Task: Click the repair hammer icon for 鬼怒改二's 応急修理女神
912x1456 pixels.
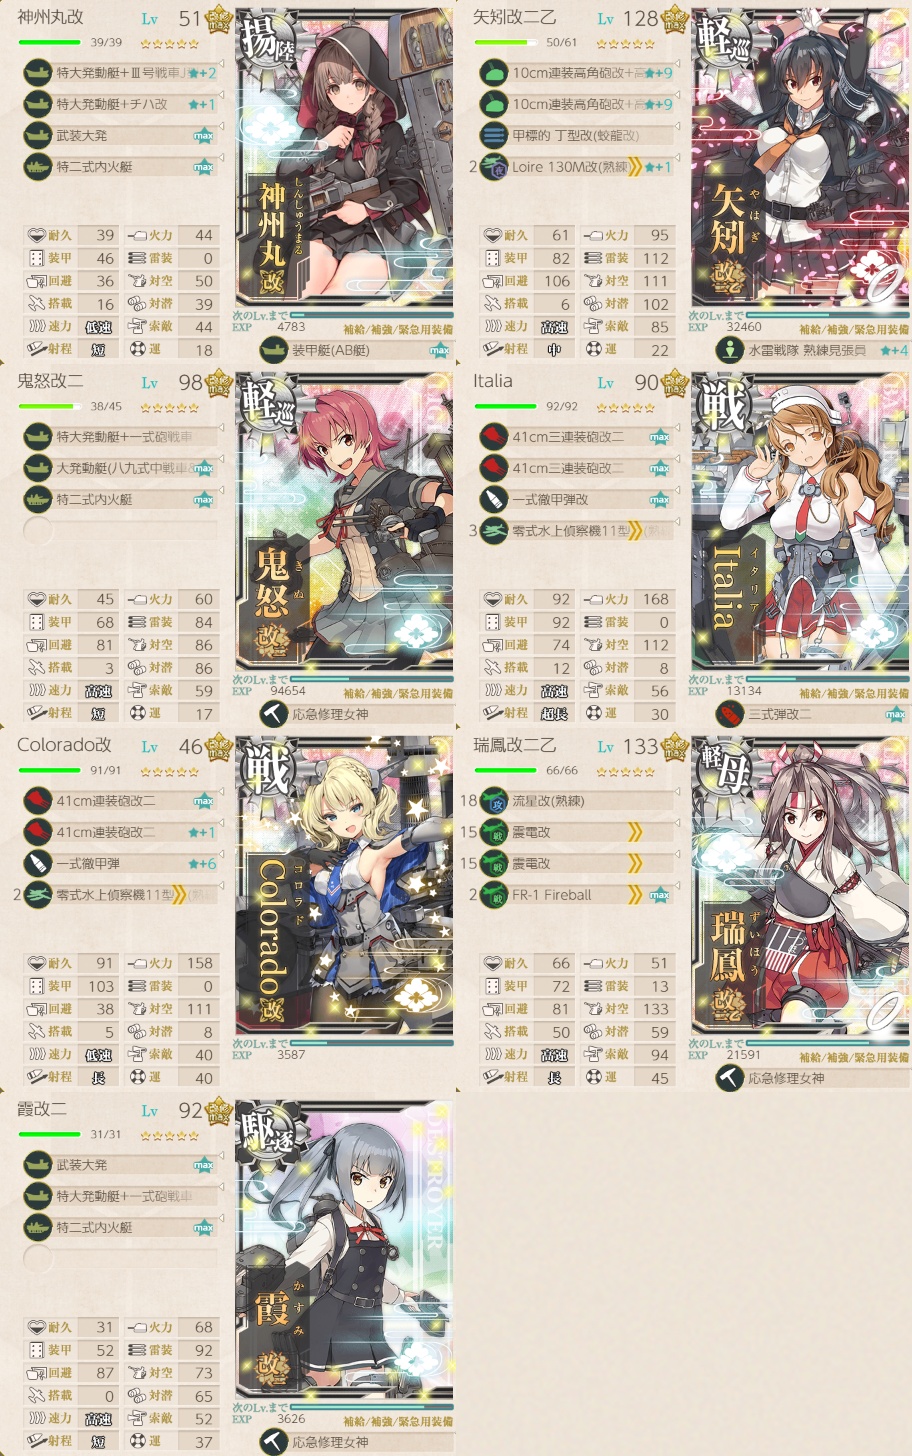Action: click(274, 714)
